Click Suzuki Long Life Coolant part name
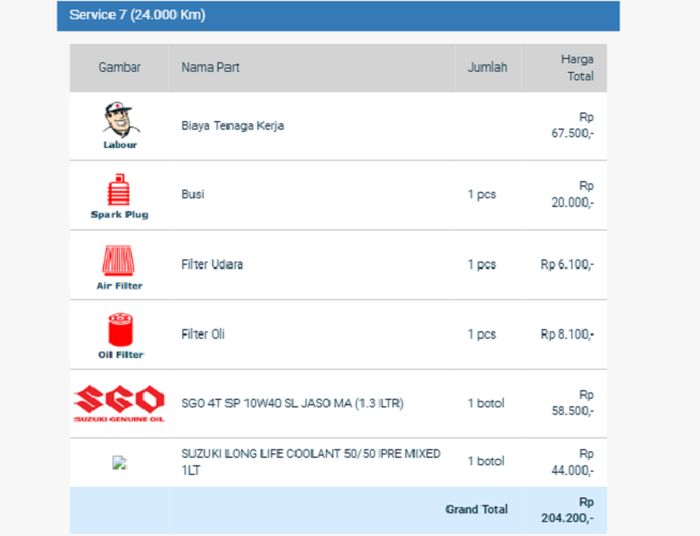This screenshot has width=700, height=536. 310,462
